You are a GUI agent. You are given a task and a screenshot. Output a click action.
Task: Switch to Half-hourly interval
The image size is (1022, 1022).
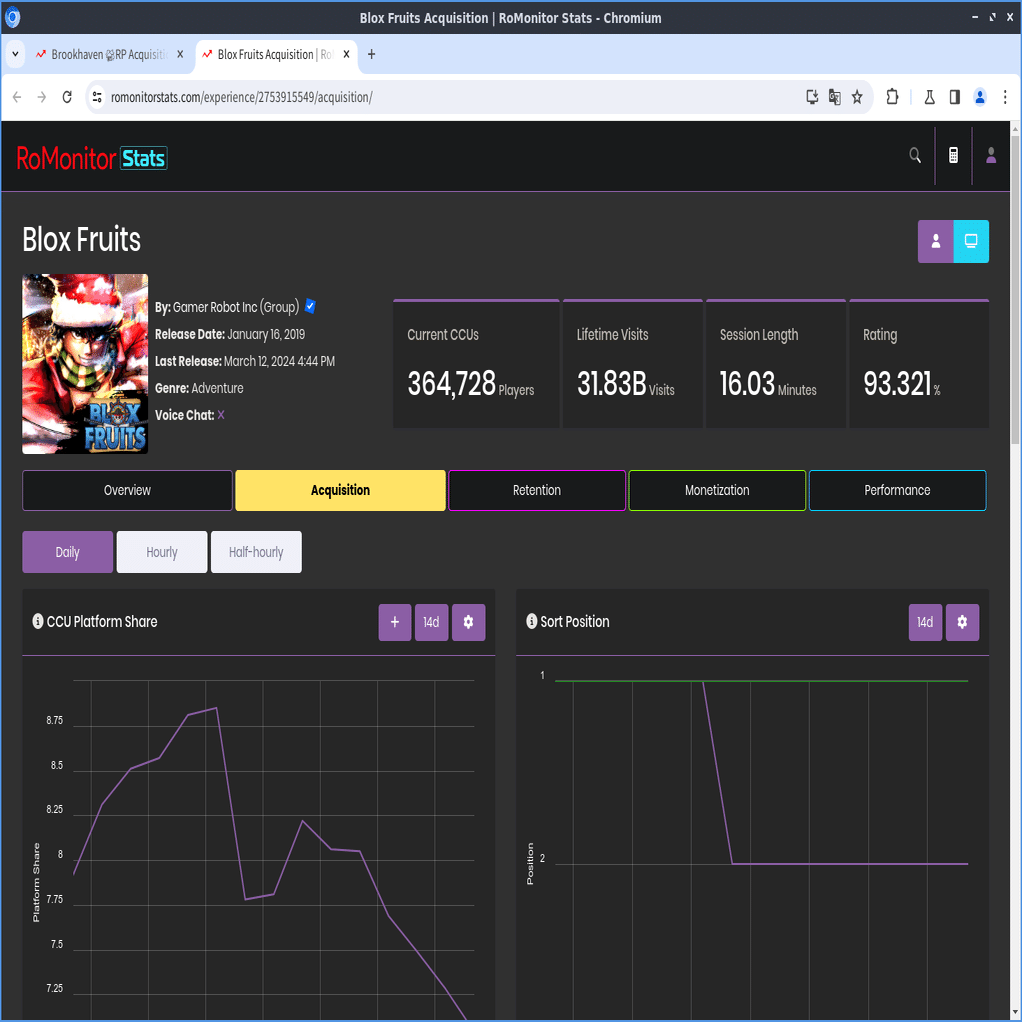(256, 552)
